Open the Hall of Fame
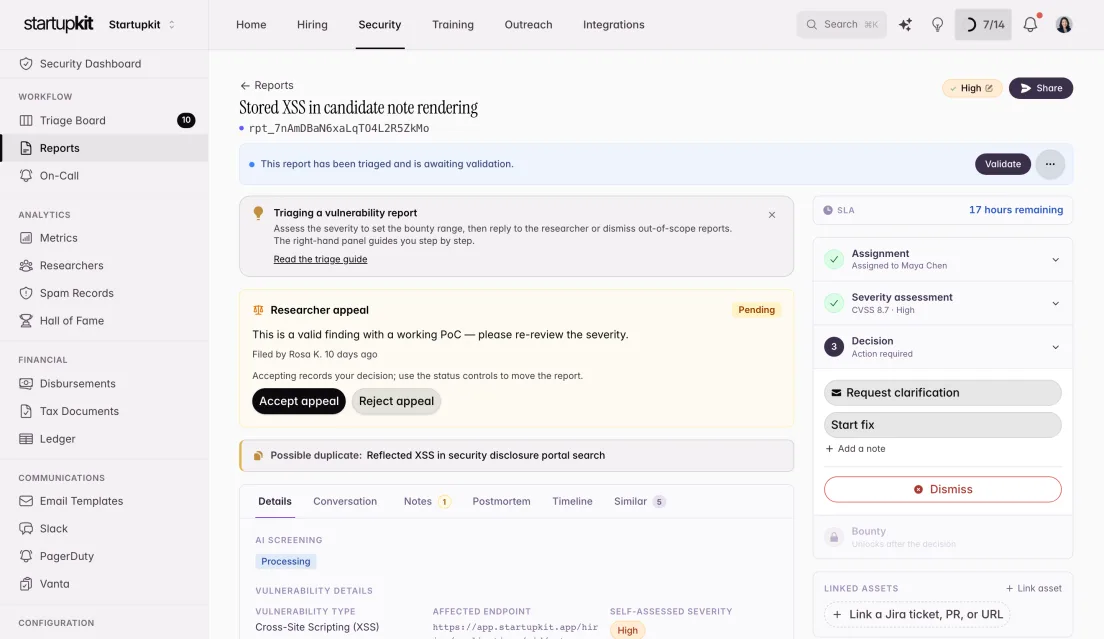This screenshot has height=639, width=1104. click(104, 320)
